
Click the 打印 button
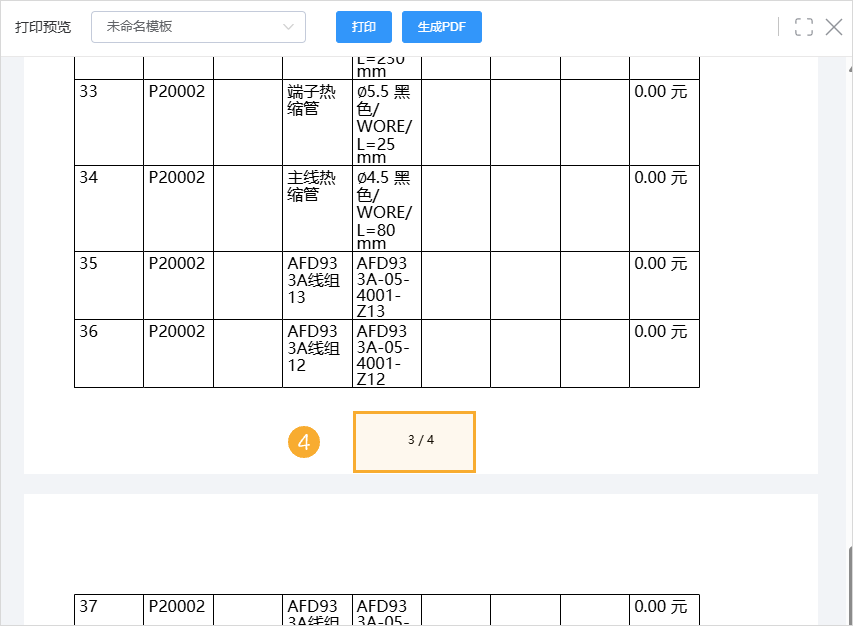coord(363,27)
